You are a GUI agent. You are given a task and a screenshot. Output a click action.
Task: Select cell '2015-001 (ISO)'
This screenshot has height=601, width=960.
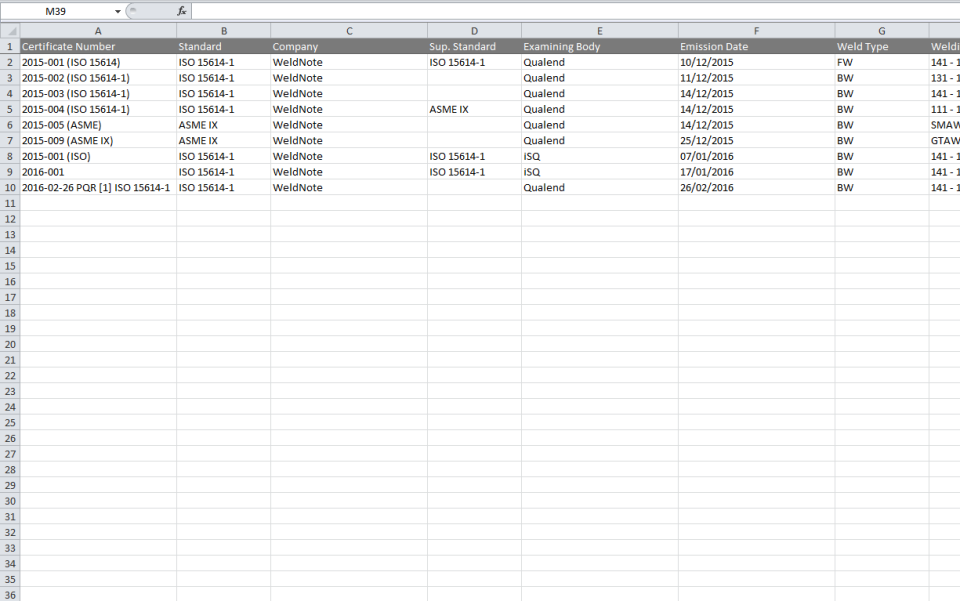98,156
